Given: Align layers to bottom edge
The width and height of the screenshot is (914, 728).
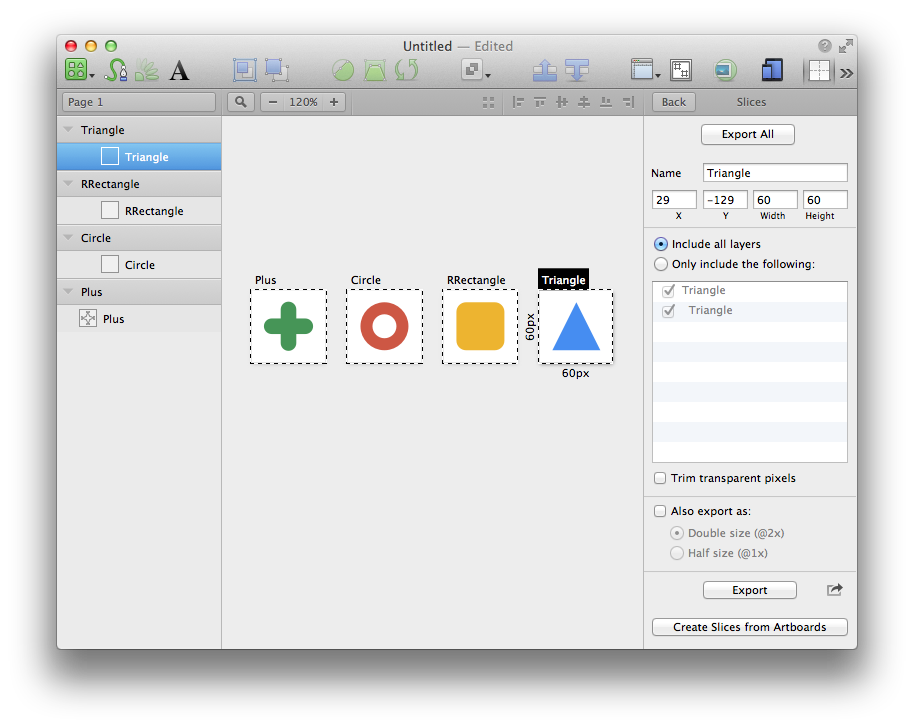Looking at the screenshot, I should 606,103.
